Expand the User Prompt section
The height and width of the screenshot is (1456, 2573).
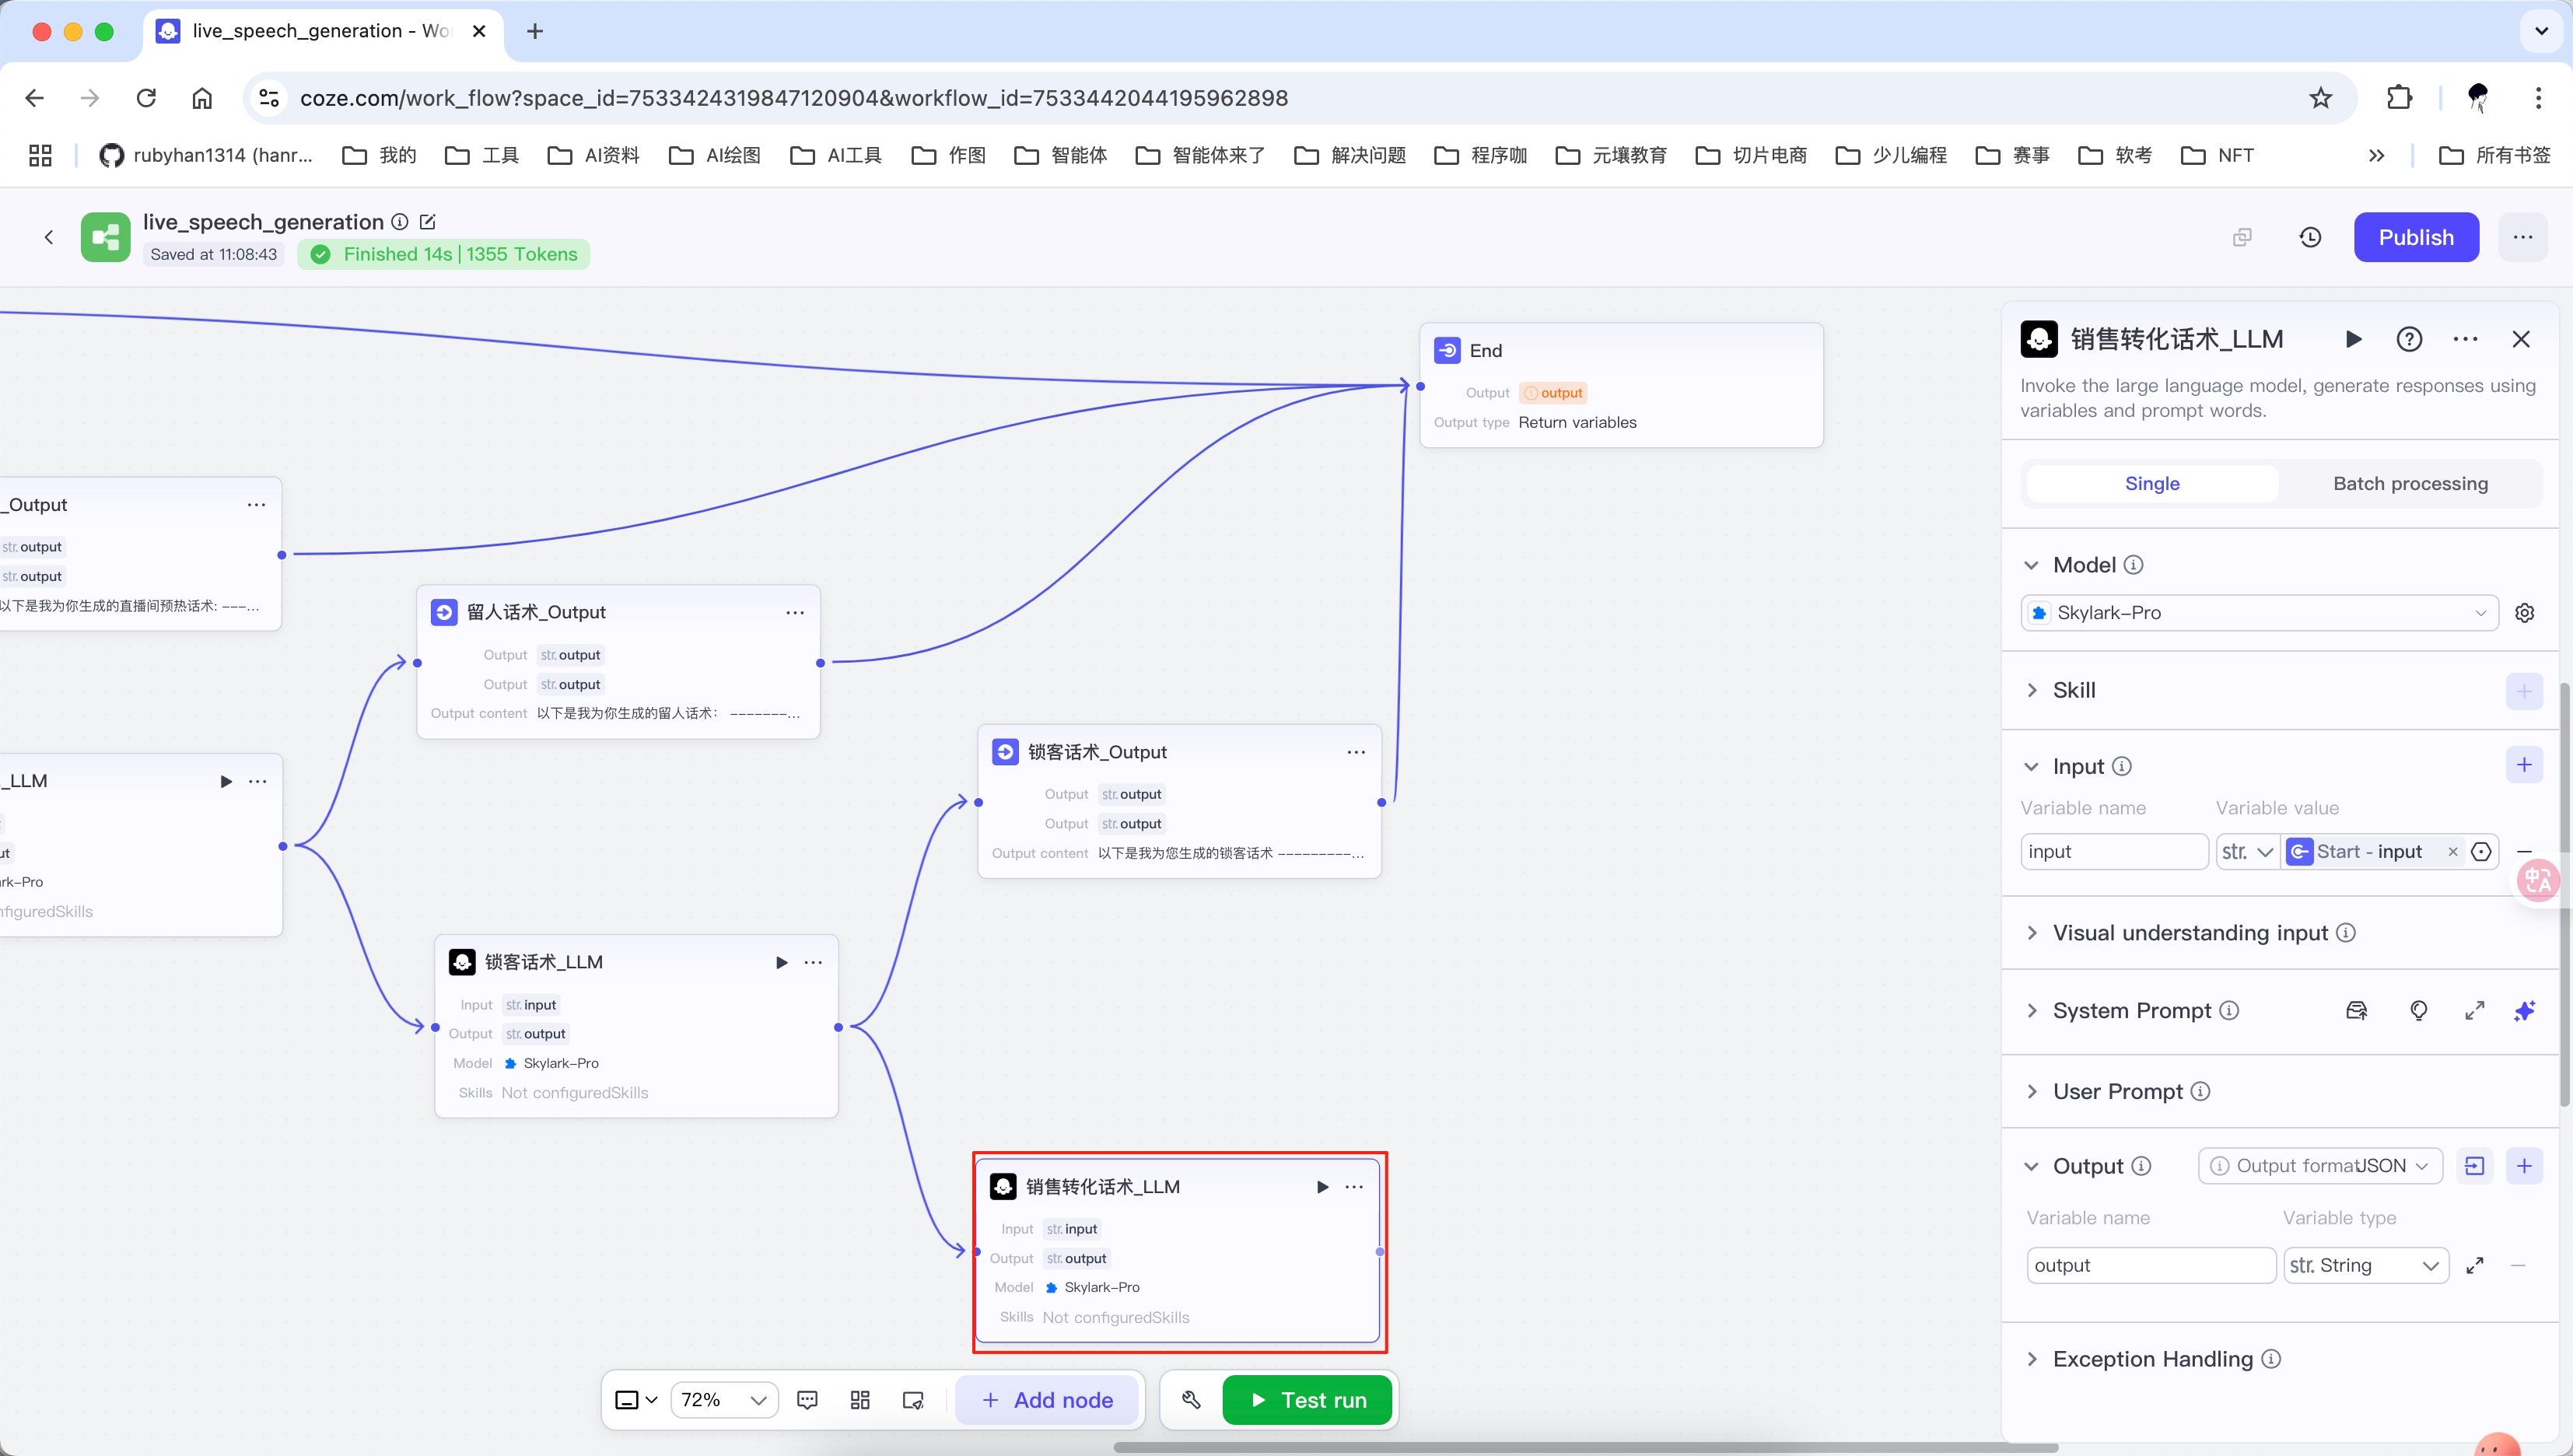2117,1092
